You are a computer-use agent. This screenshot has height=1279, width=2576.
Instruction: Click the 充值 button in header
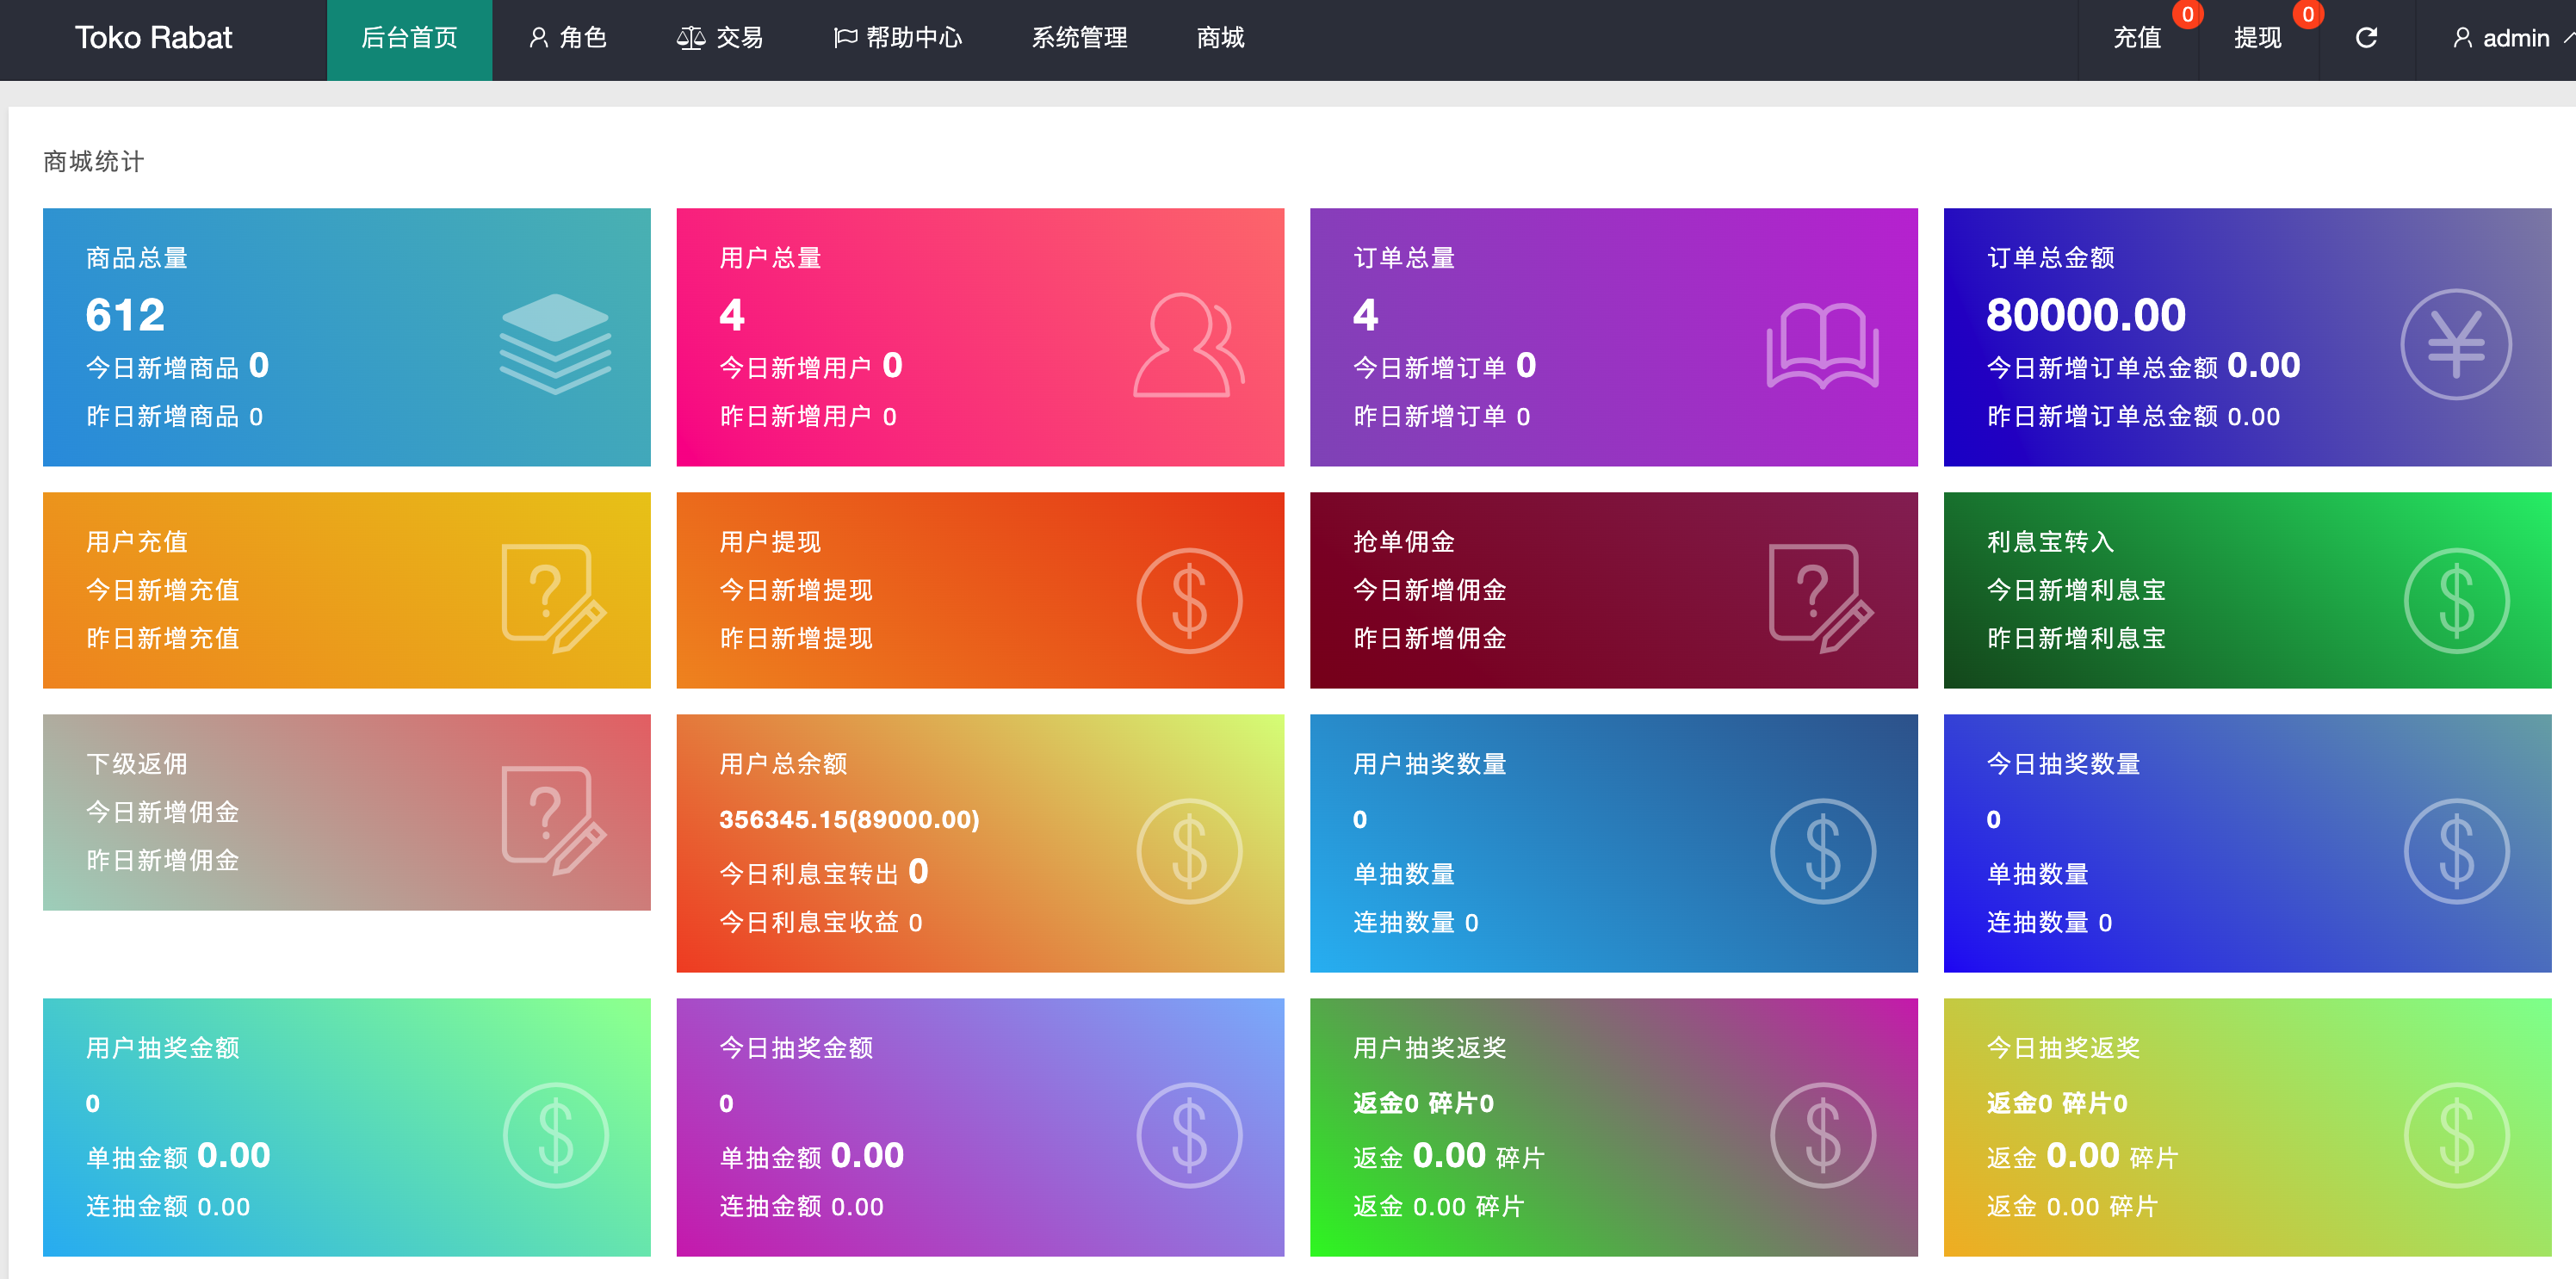click(2137, 38)
